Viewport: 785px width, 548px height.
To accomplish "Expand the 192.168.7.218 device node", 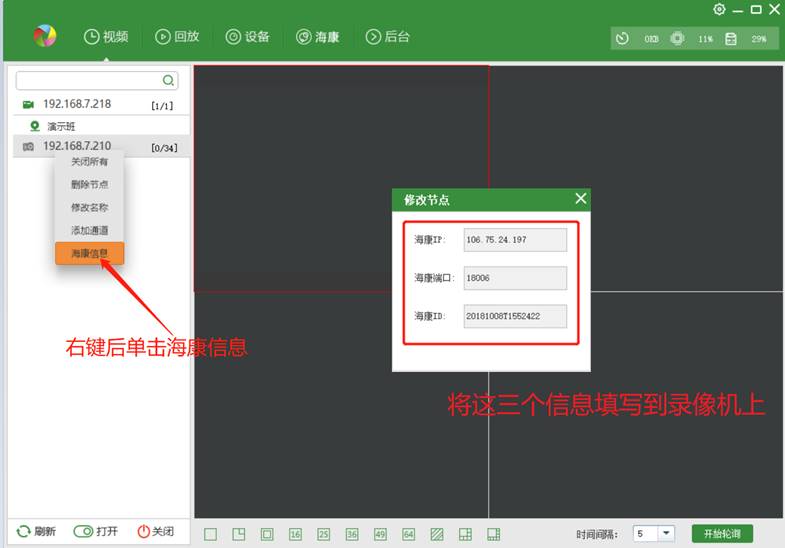I will click(x=76, y=104).
